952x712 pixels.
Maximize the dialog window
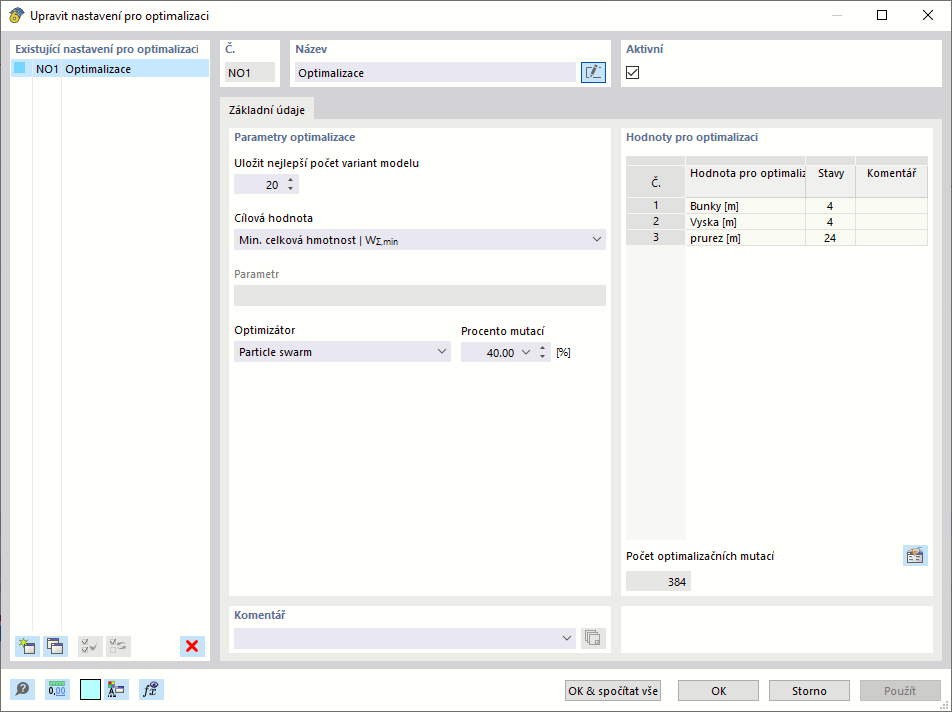click(x=882, y=15)
